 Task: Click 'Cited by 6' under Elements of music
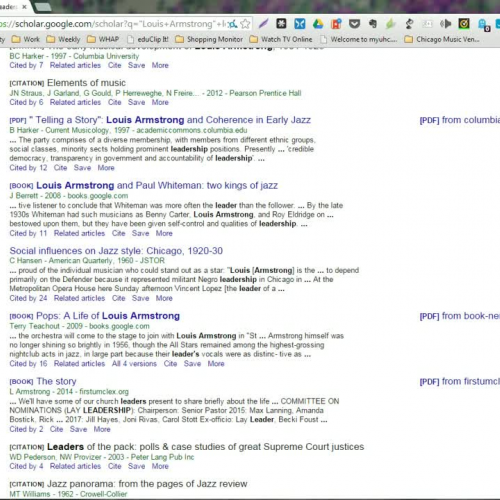(x=26, y=102)
